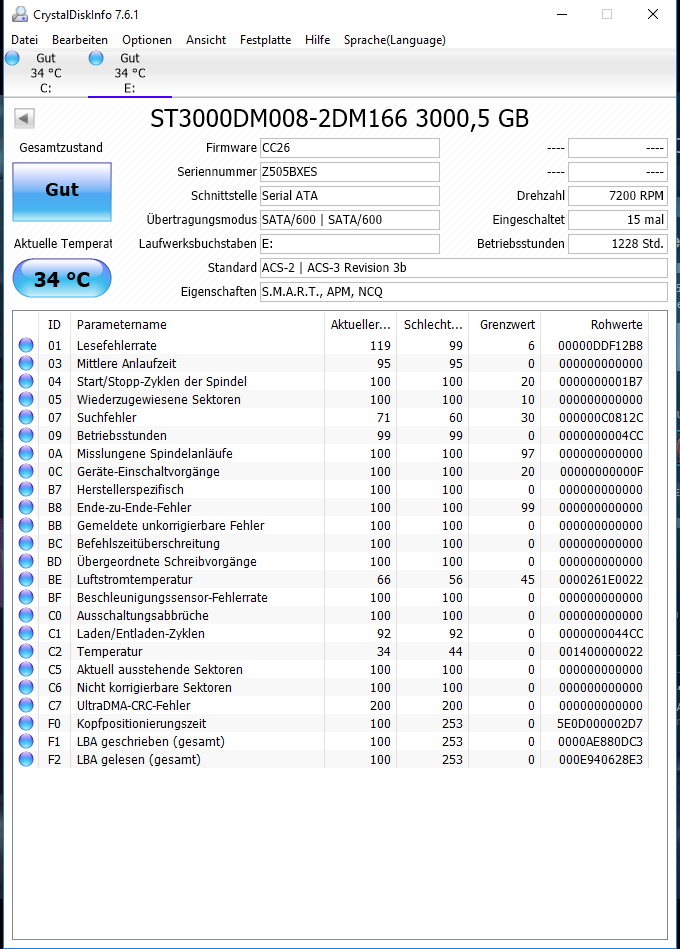Click the Eigenschaften field S.M.A.R.T., APM, NCQ
This screenshot has width=680, height=949.
click(x=463, y=292)
